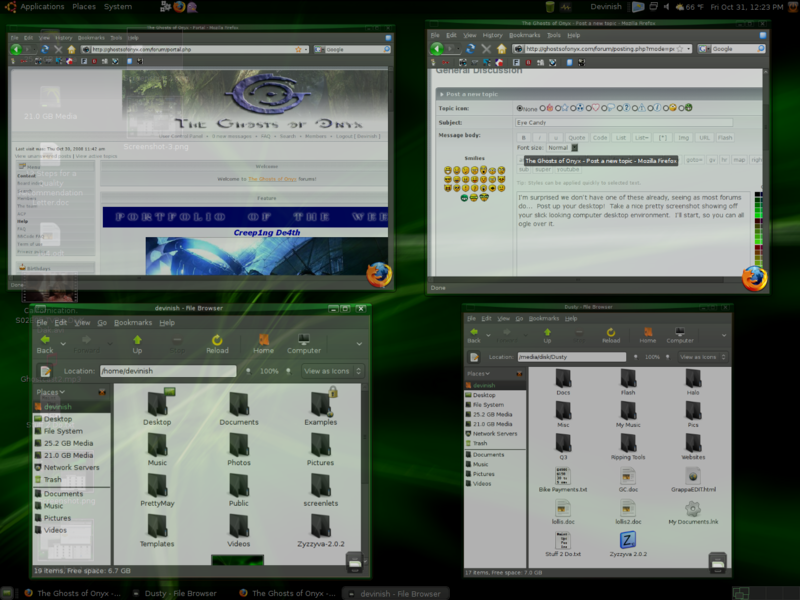Zoom in within the devinish File Browser
This screenshot has width=800, height=600.
pos(288,371)
